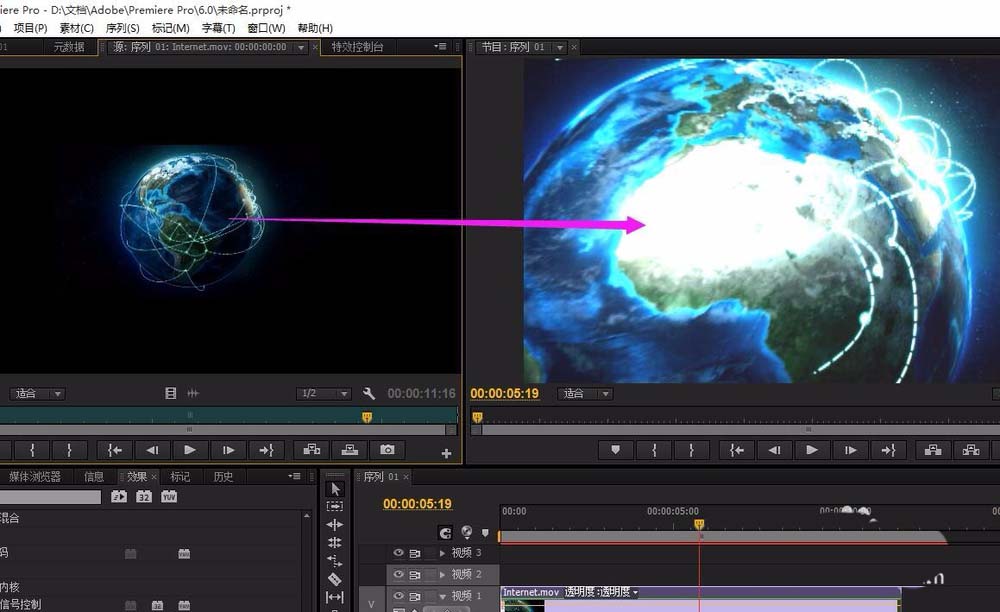Click Lift button in Program monitor
This screenshot has height=612, width=1000.
coord(933,450)
